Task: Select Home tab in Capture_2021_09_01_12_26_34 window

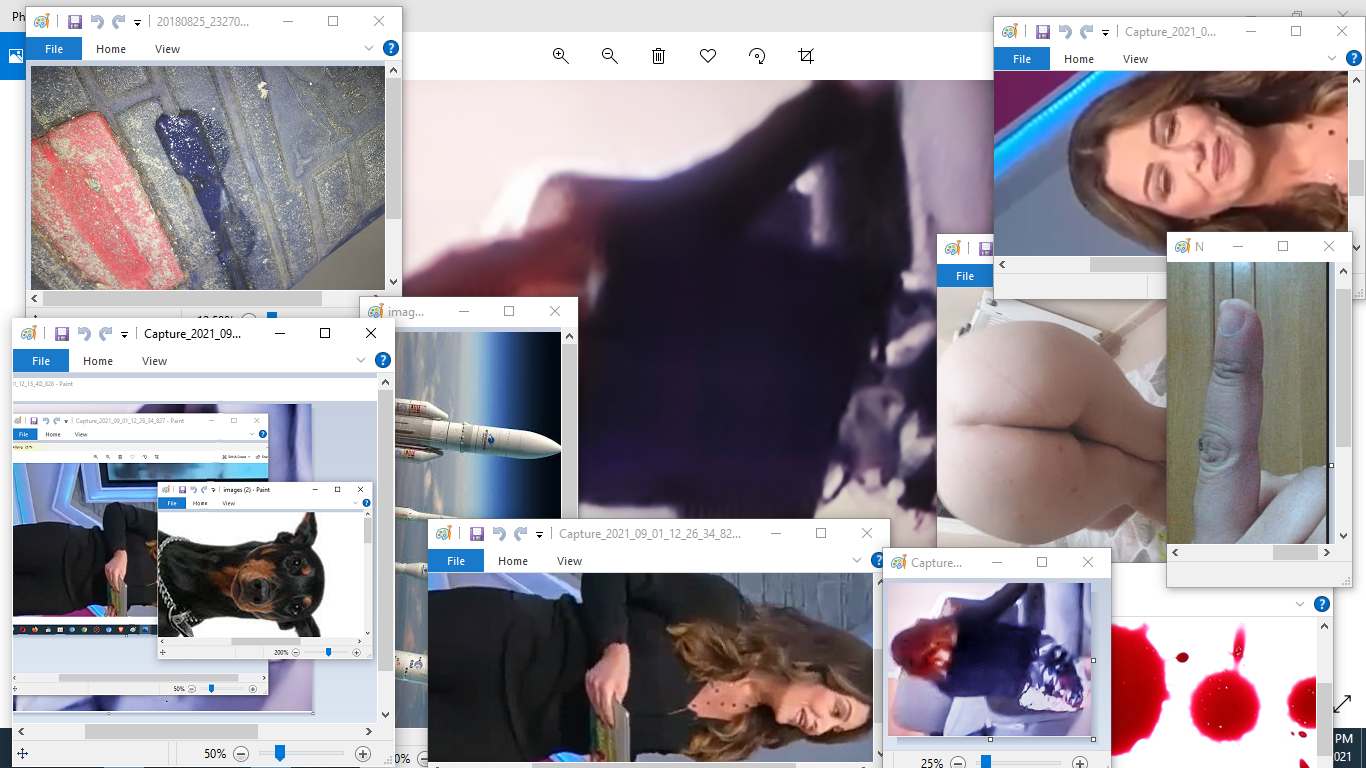Action: click(x=513, y=561)
